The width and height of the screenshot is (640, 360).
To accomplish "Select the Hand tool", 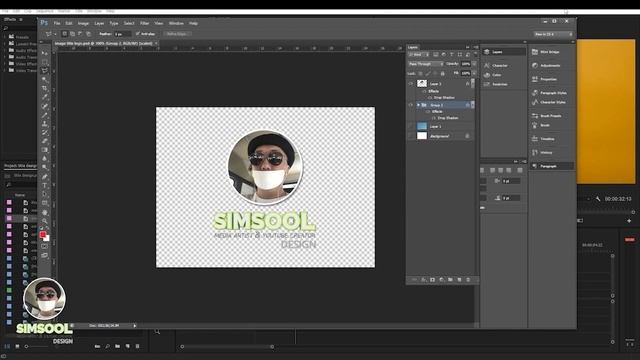I will [44, 212].
